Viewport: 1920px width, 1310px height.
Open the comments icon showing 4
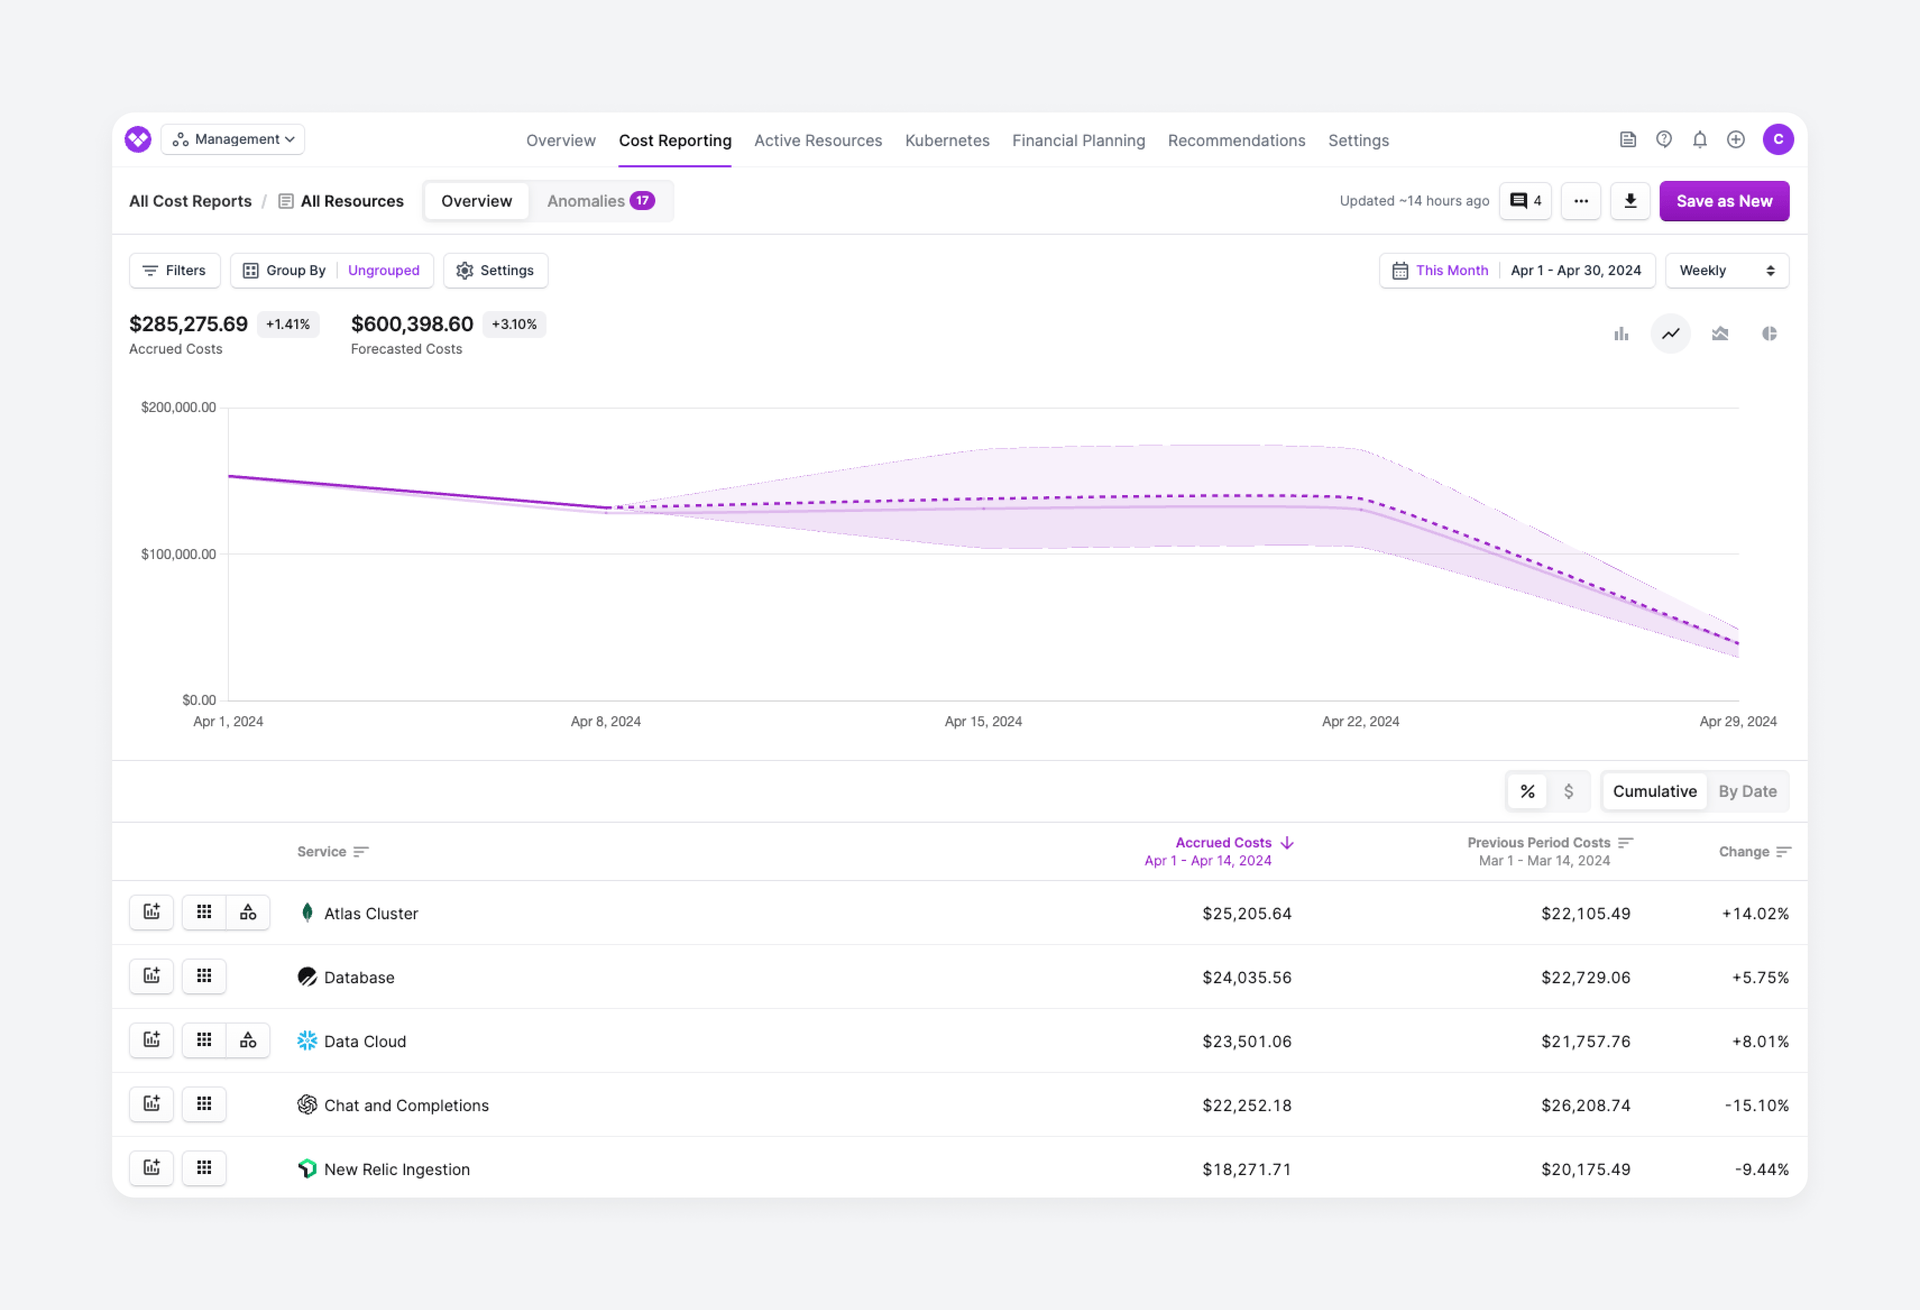(x=1525, y=201)
